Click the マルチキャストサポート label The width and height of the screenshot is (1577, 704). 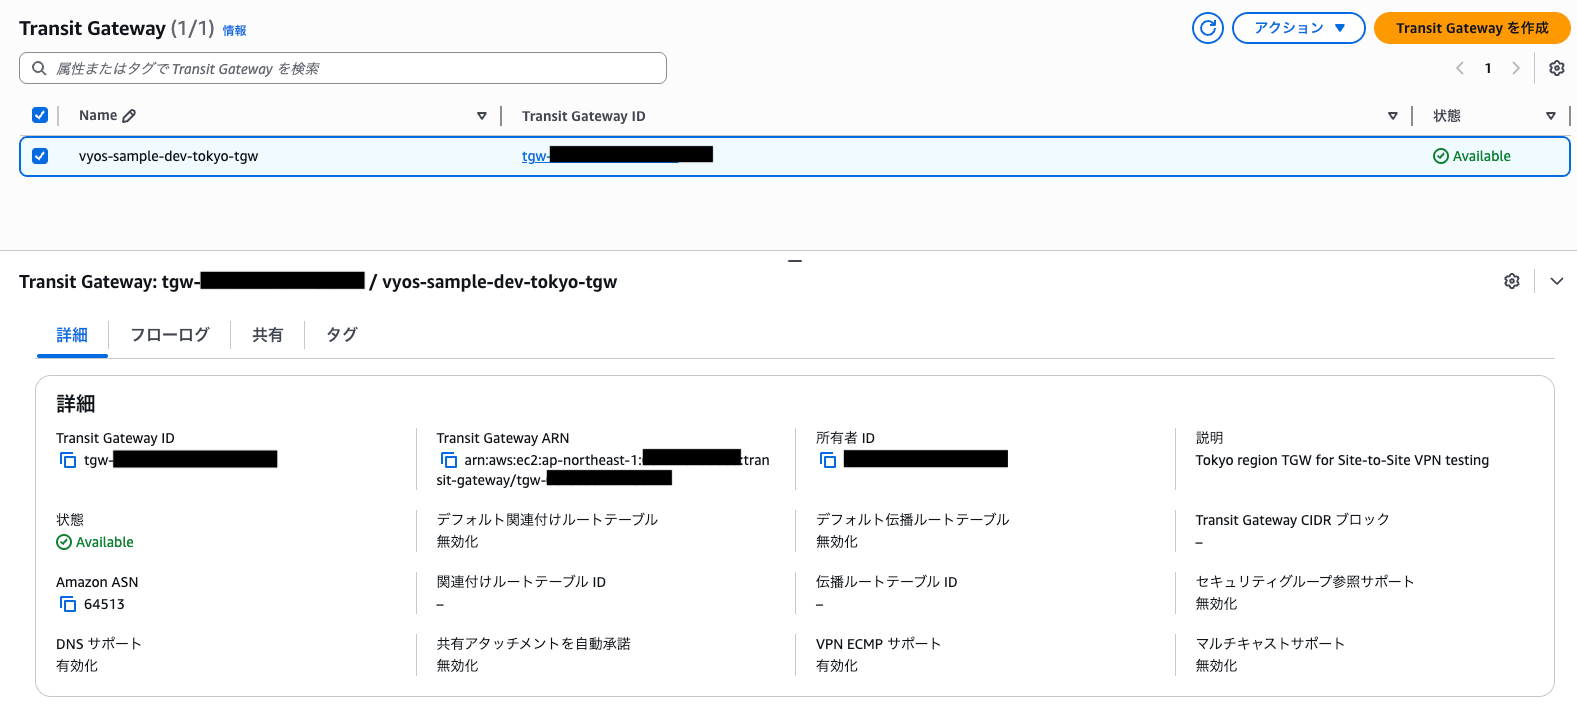click(1270, 644)
